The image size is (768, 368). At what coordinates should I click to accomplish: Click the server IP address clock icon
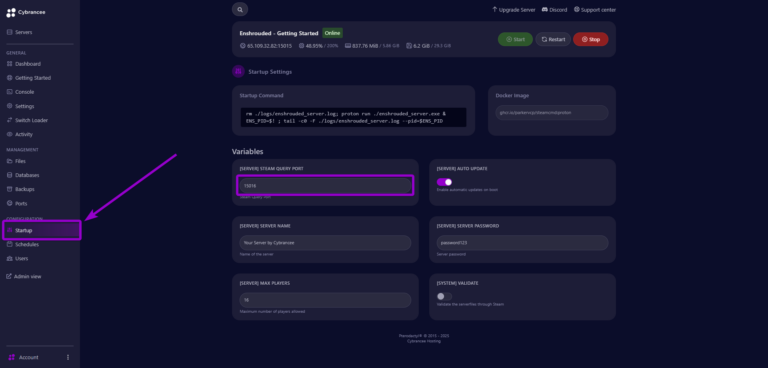coord(242,46)
